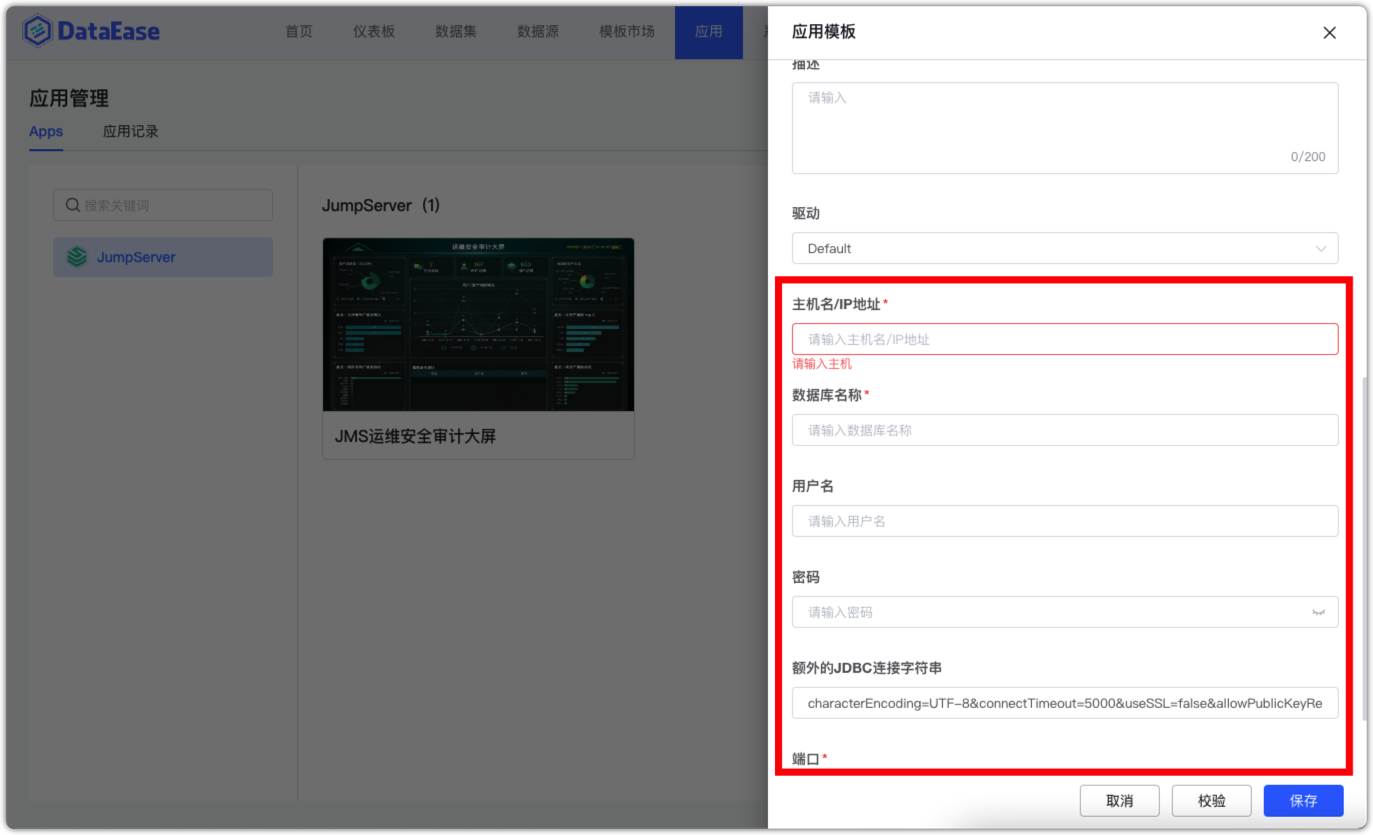The height and width of the screenshot is (835, 1373).
Task: Open 数据源 in top navigation
Action: 538,31
